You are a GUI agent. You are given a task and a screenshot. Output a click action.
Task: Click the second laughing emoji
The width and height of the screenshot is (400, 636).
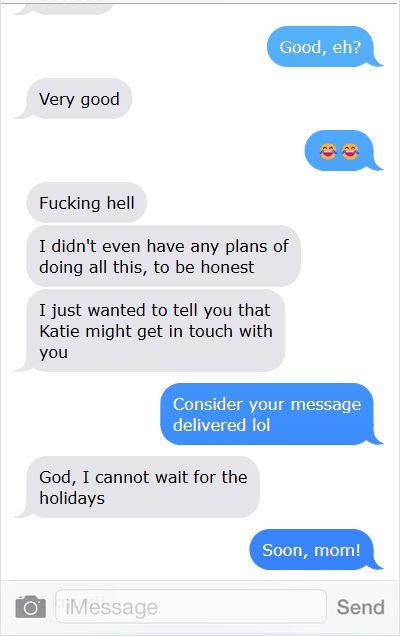[x=350, y=151]
